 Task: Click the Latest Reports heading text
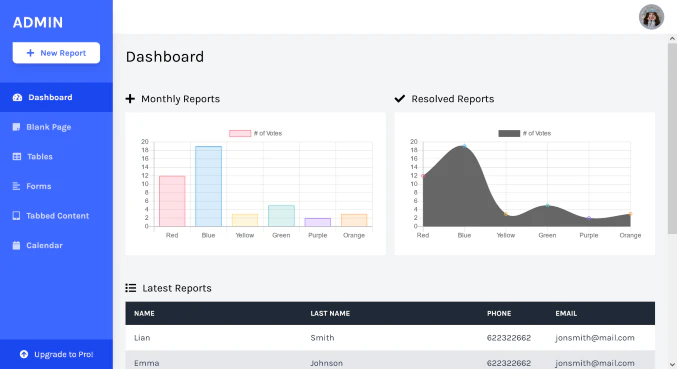(x=177, y=288)
